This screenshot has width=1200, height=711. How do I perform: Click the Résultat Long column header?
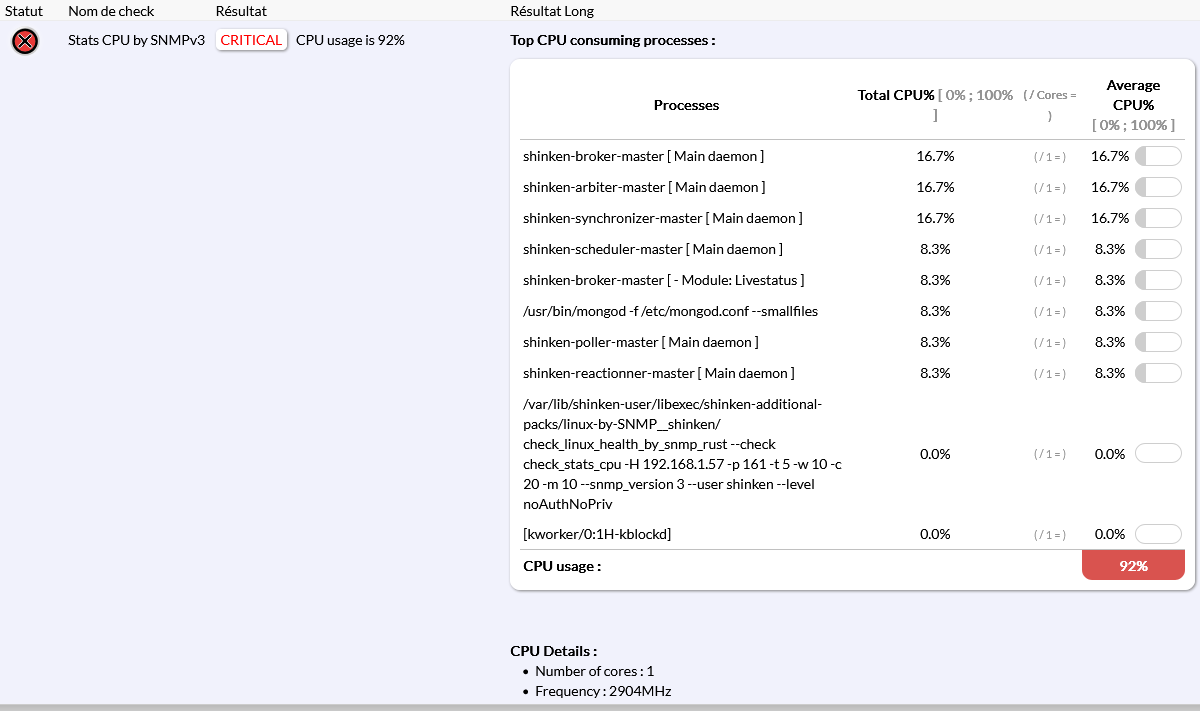coord(551,11)
